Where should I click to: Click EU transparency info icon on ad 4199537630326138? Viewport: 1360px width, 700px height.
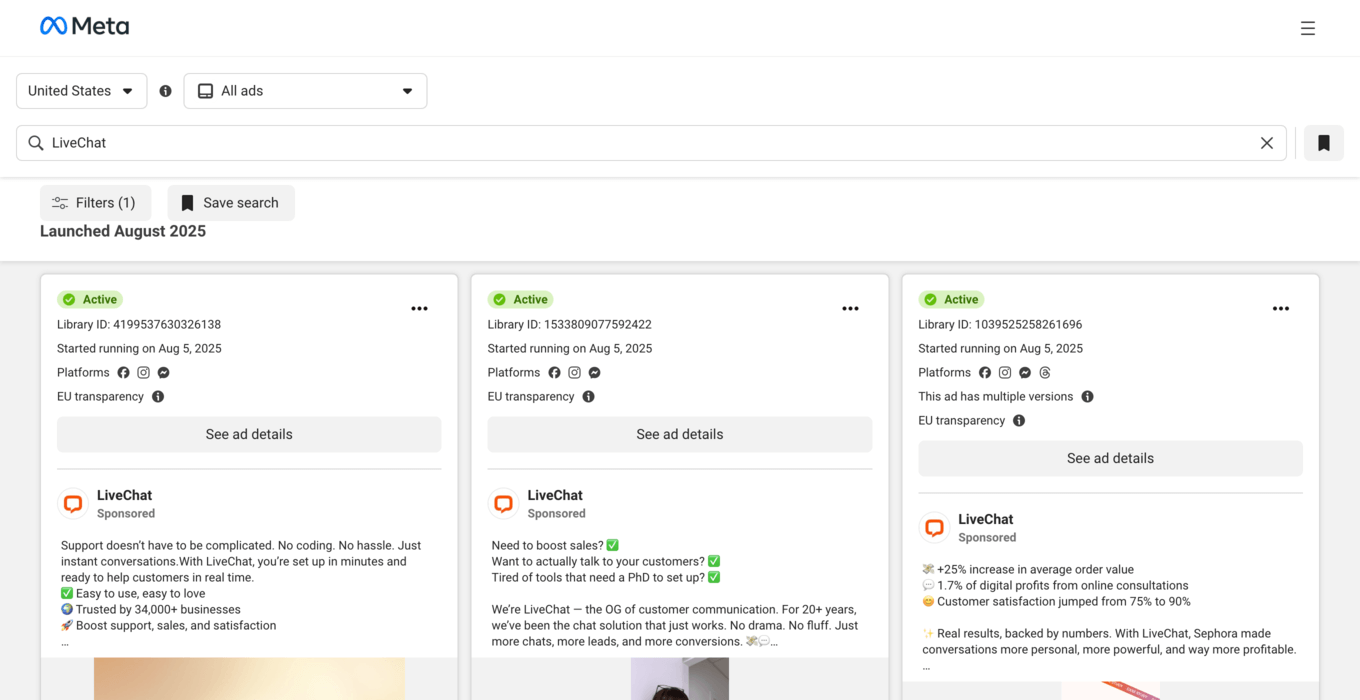click(158, 397)
